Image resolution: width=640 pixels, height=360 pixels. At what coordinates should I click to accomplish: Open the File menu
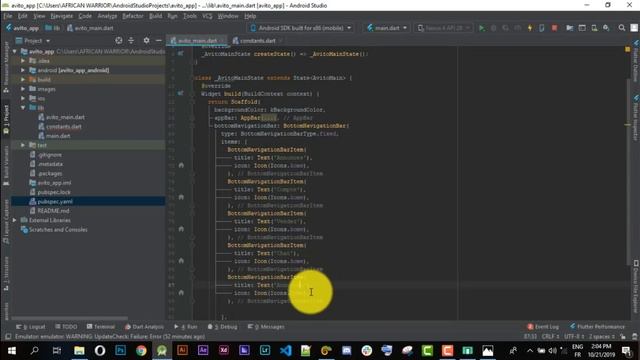[x=8, y=16]
